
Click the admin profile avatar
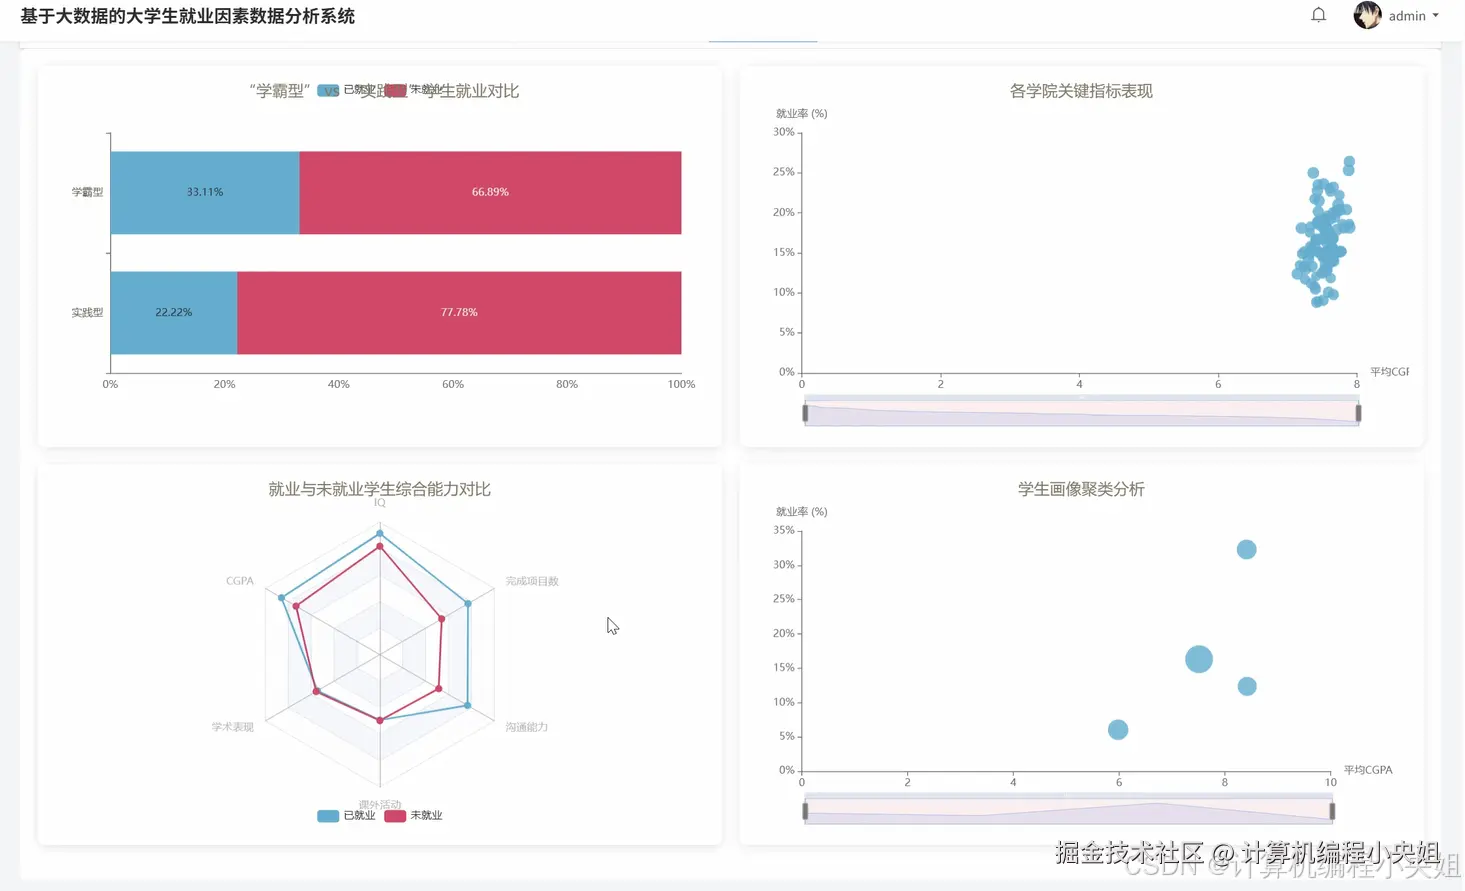click(x=1367, y=15)
